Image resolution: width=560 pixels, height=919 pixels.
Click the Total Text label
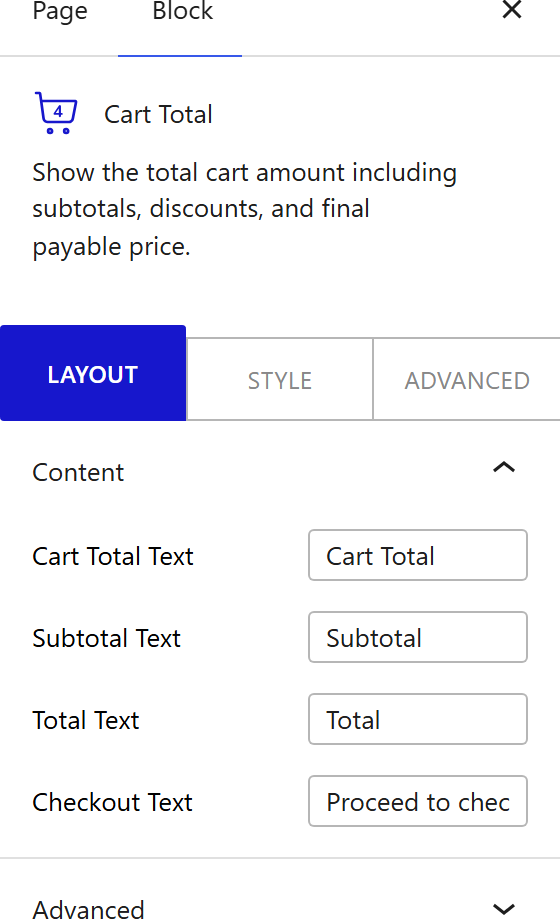(86, 720)
